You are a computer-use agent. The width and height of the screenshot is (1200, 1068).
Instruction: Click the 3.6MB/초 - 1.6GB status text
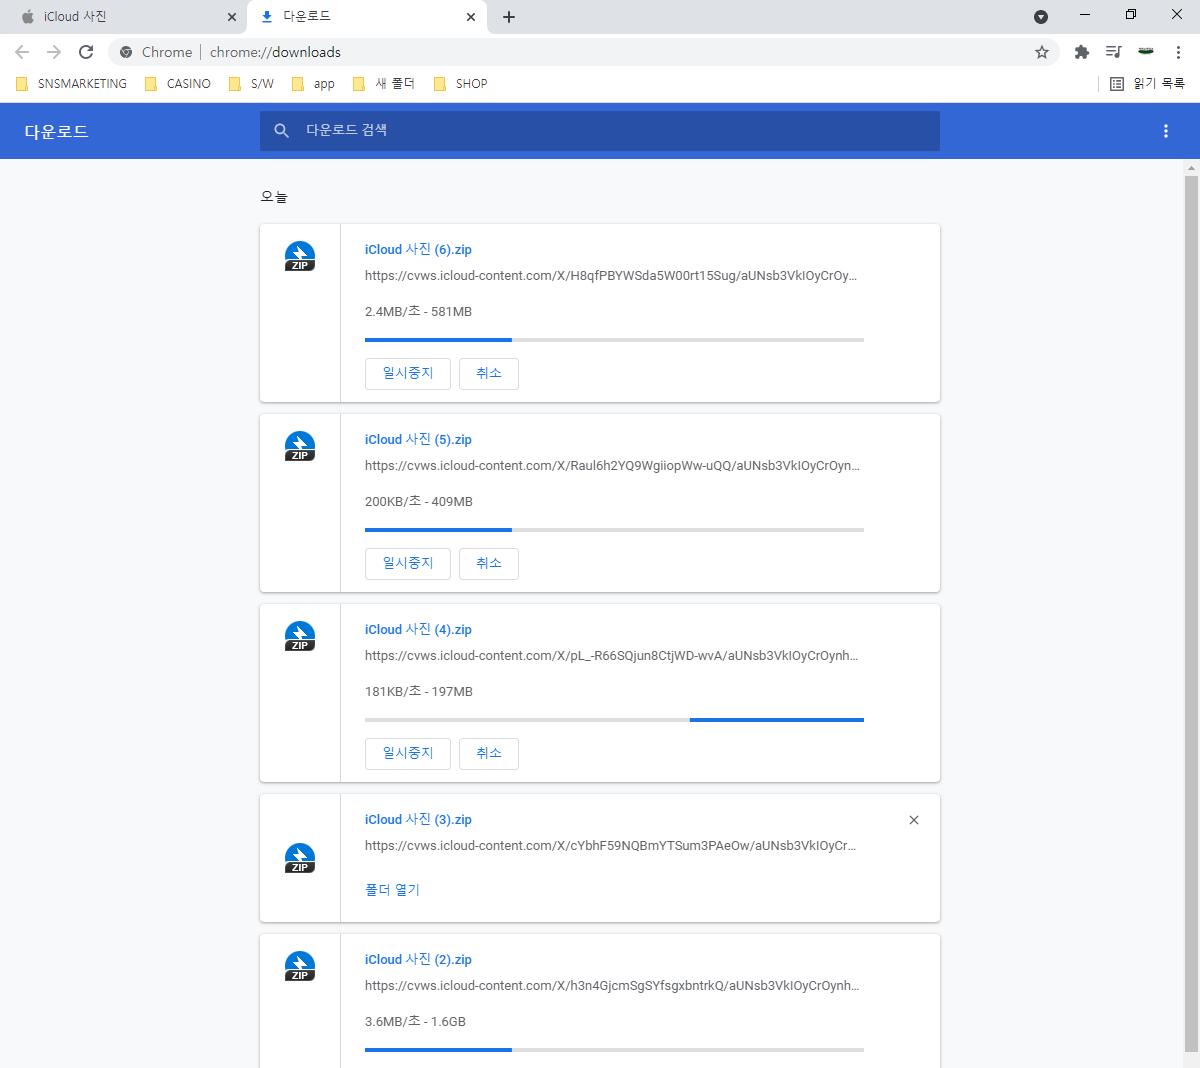click(x=415, y=1022)
